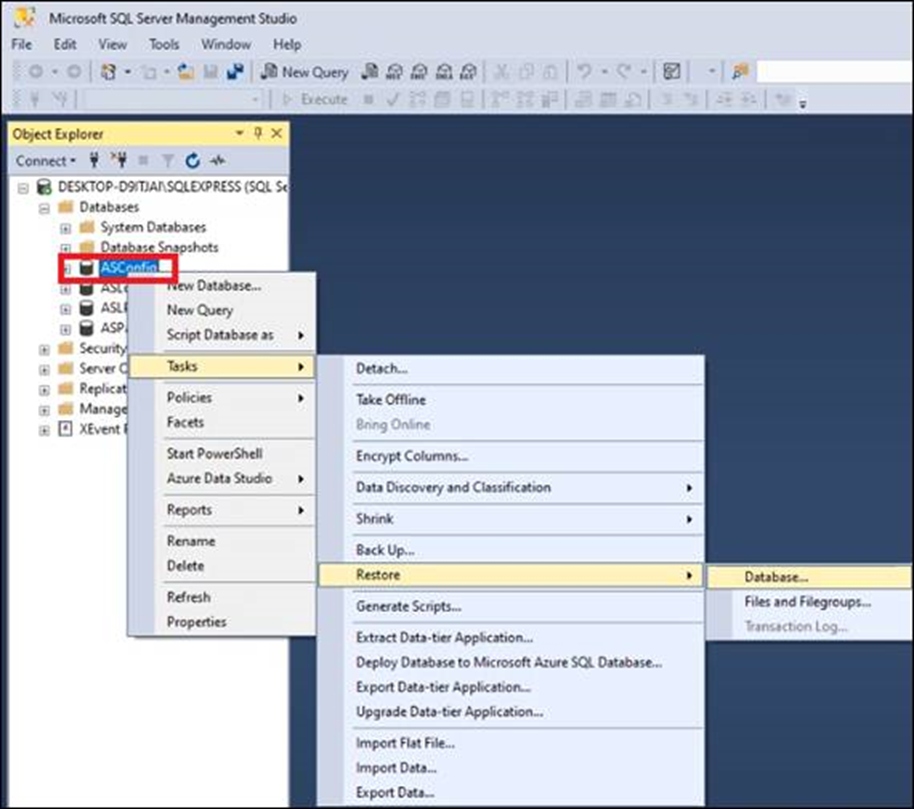Viewport: 914px width, 809px height.
Task: Choose New Database... from context menu
Action: point(222,286)
